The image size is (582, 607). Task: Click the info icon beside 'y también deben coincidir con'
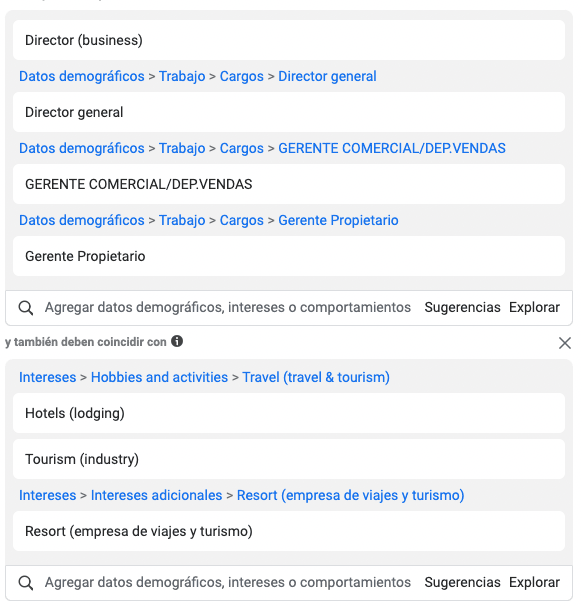177,341
